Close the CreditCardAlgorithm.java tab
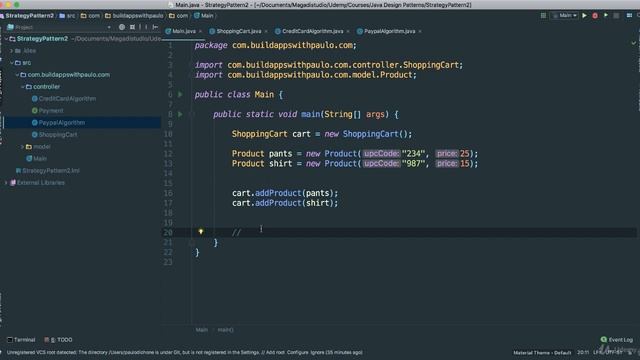 click(x=348, y=31)
